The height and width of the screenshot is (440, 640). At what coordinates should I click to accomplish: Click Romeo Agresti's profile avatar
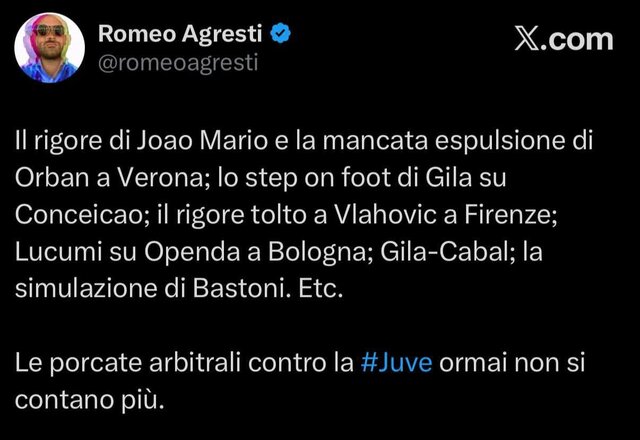click(50, 48)
